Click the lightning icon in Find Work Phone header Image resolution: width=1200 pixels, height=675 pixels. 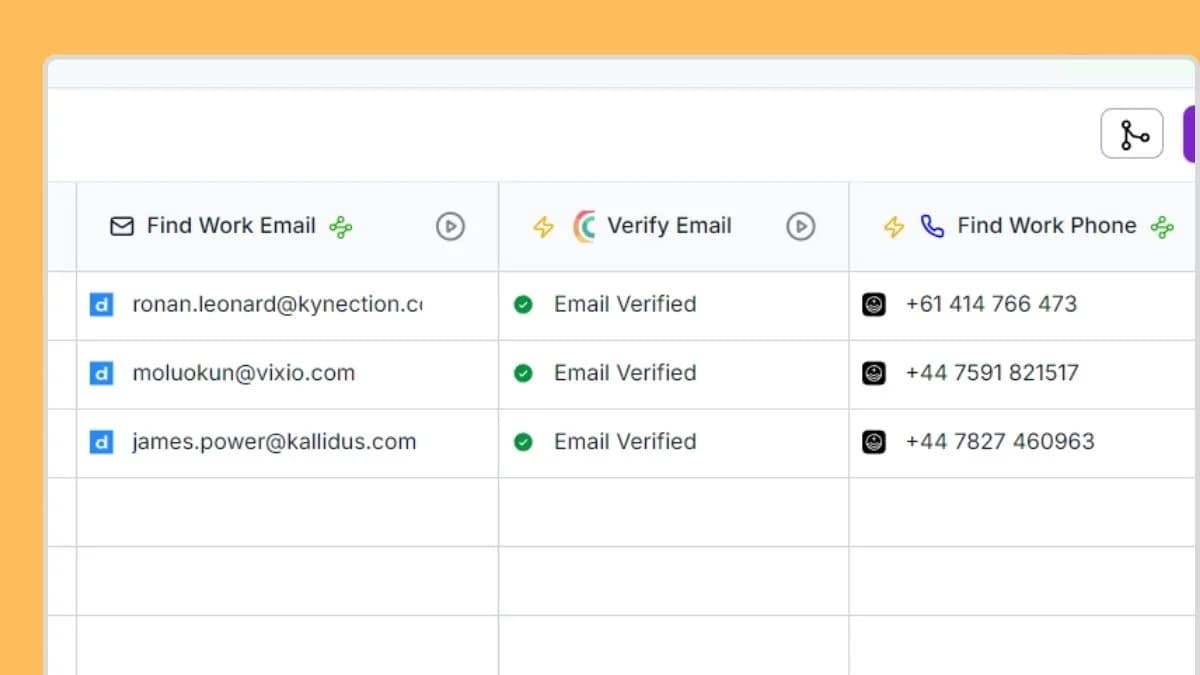point(893,226)
